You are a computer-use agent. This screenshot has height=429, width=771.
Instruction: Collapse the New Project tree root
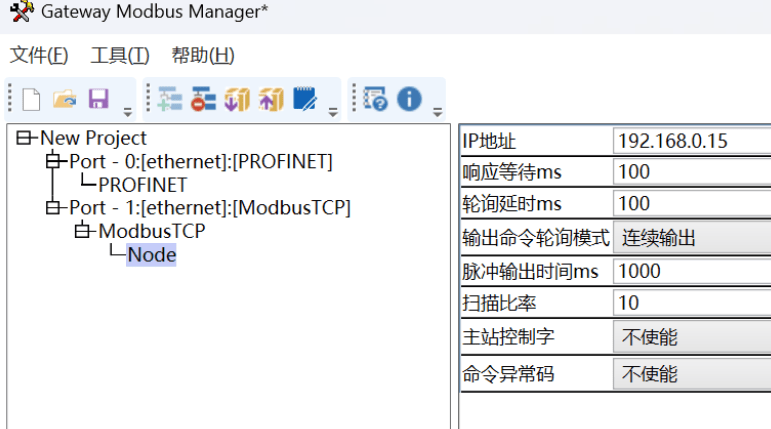point(24,138)
